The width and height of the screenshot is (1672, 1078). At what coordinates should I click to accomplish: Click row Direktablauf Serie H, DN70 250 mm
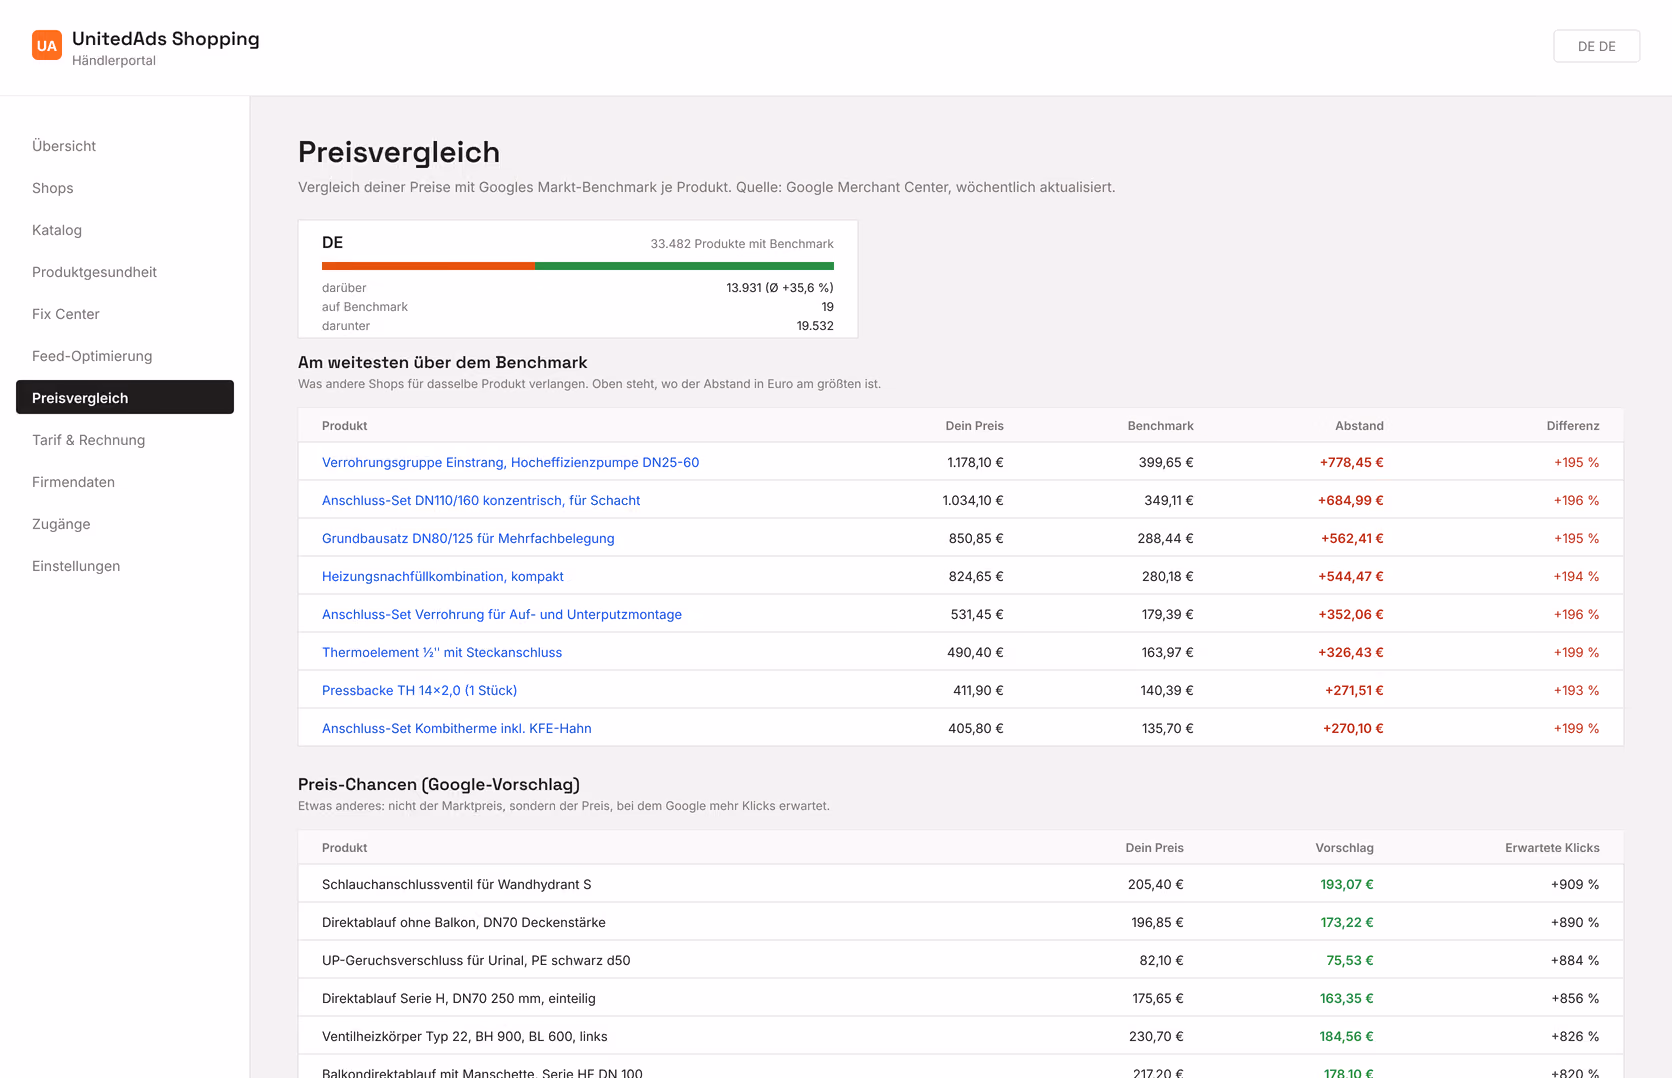(x=961, y=998)
